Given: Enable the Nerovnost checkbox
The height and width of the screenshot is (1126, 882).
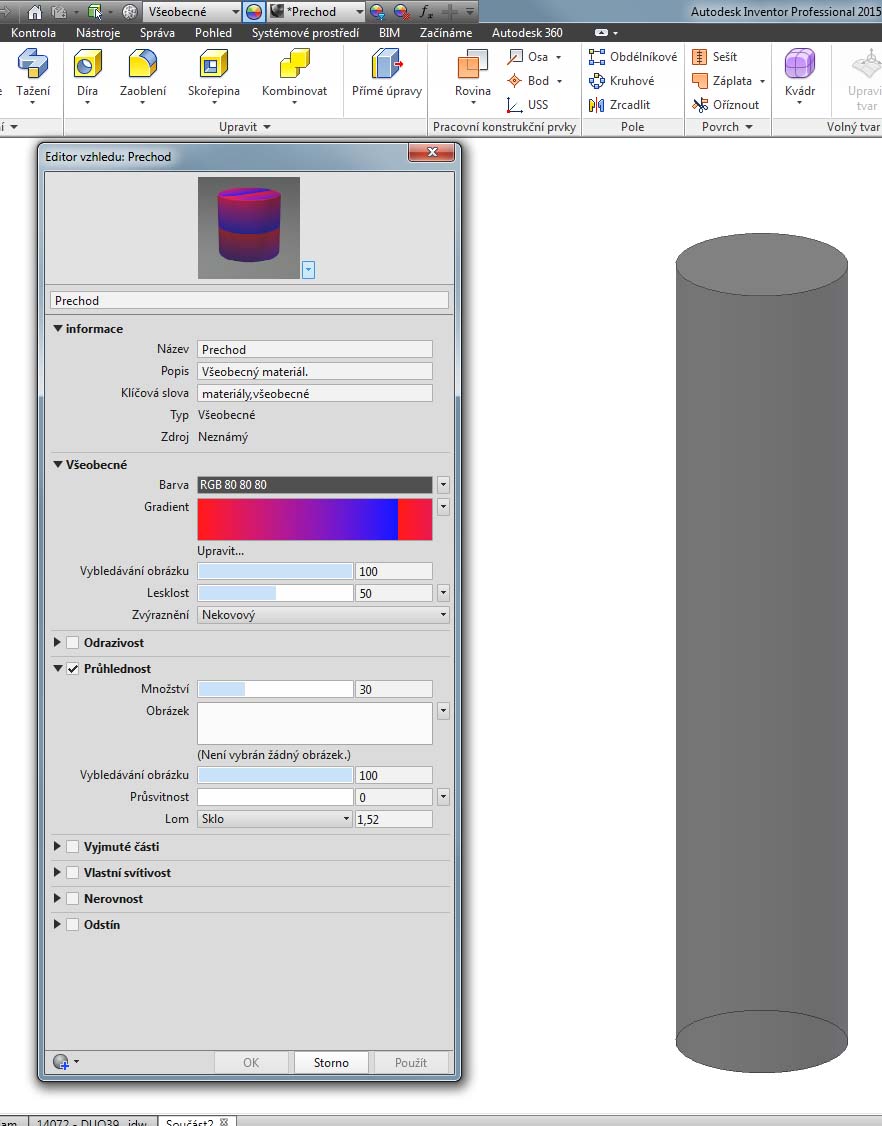Looking at the screenshot, I should (73, 899).
